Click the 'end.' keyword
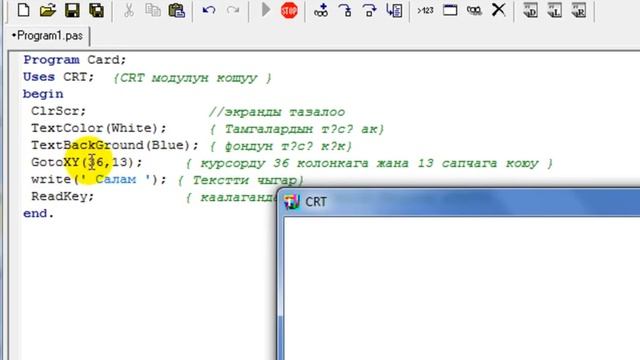 (38, 213)
